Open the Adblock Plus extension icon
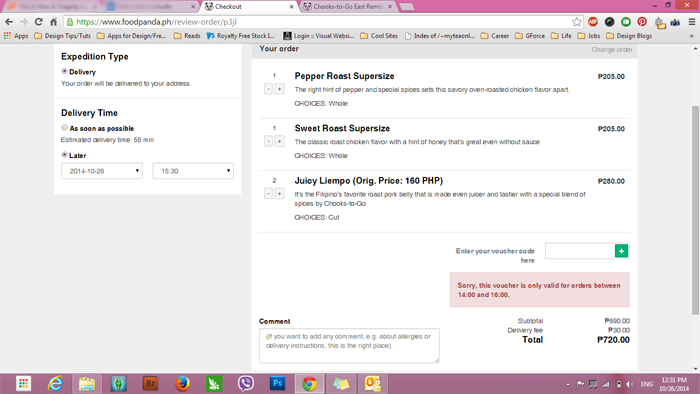700x394 pixels. 593,22
